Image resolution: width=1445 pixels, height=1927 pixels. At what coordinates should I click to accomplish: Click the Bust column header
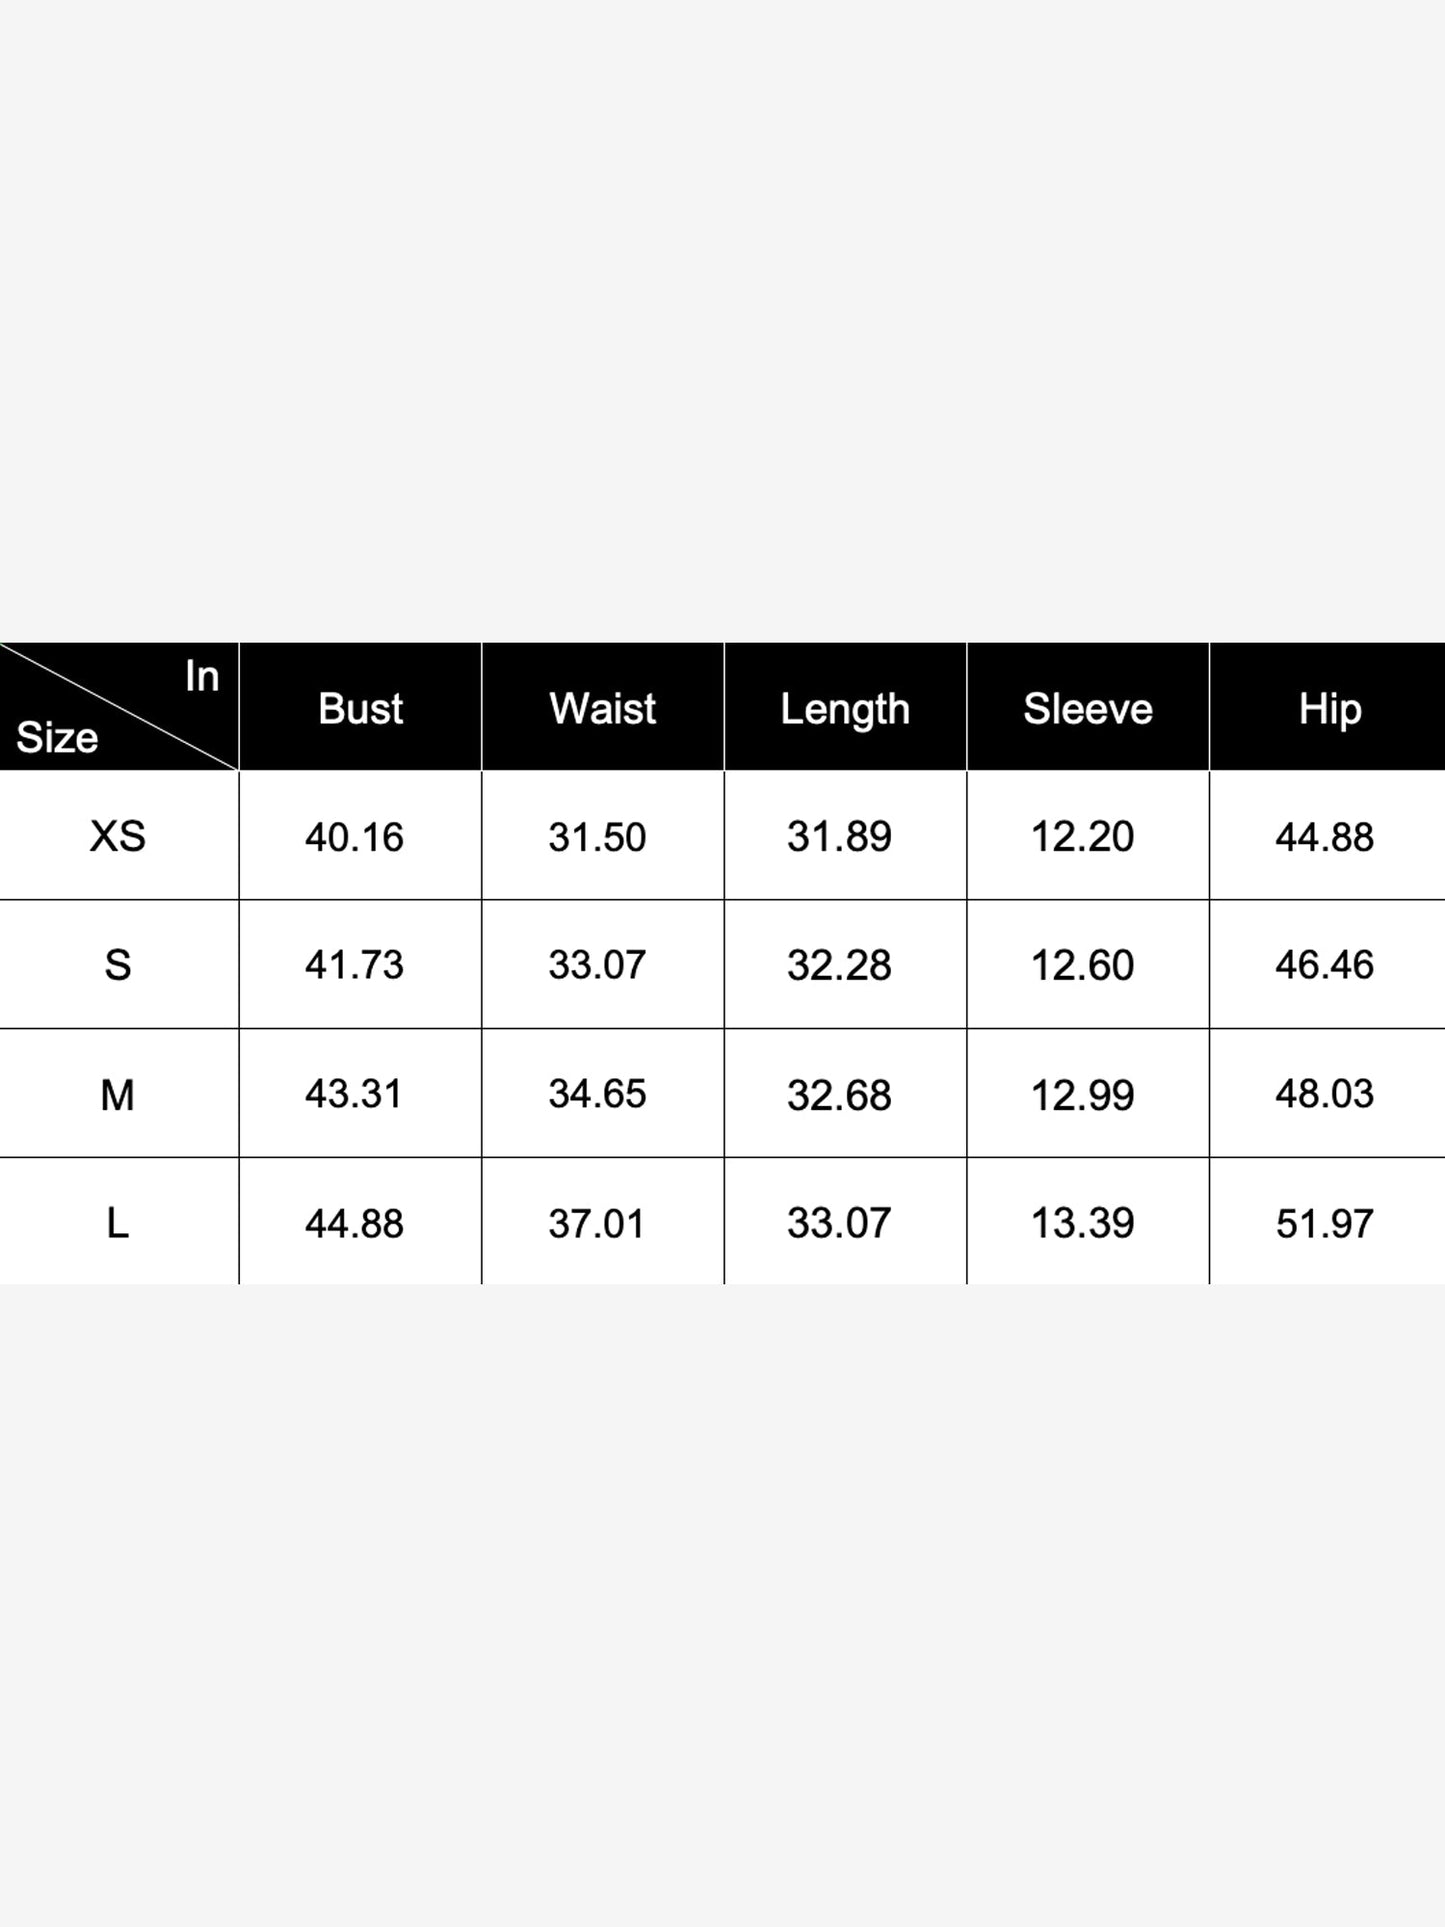(360, 708)
